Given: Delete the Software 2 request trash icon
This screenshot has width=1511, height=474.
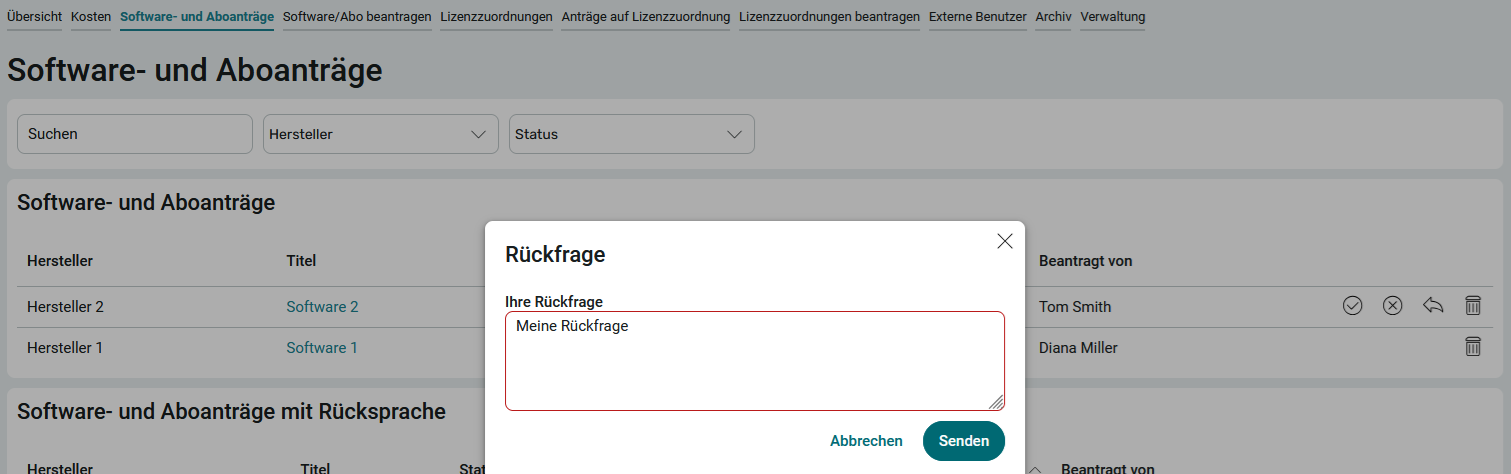Looking at the screenshot, I should point(1472,306).
